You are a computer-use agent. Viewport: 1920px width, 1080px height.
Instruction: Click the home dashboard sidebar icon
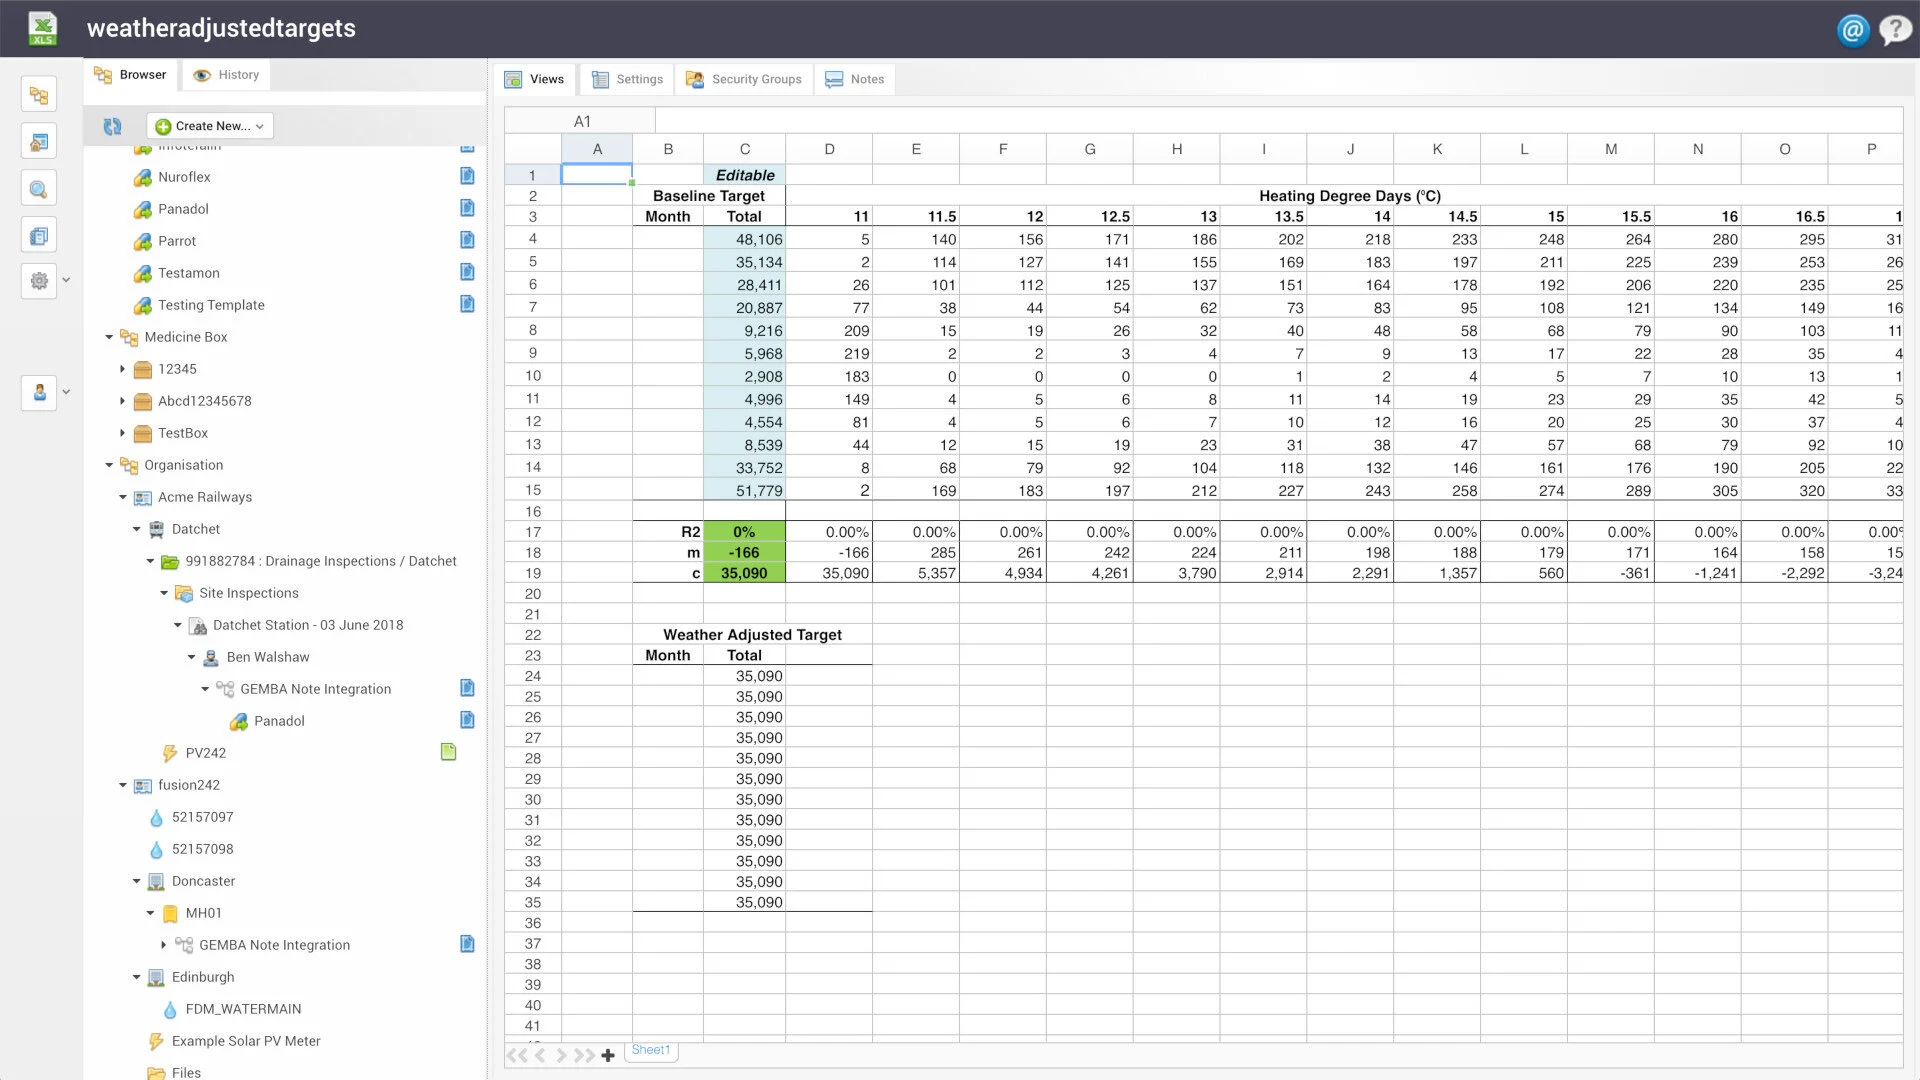tap(39, 142)
